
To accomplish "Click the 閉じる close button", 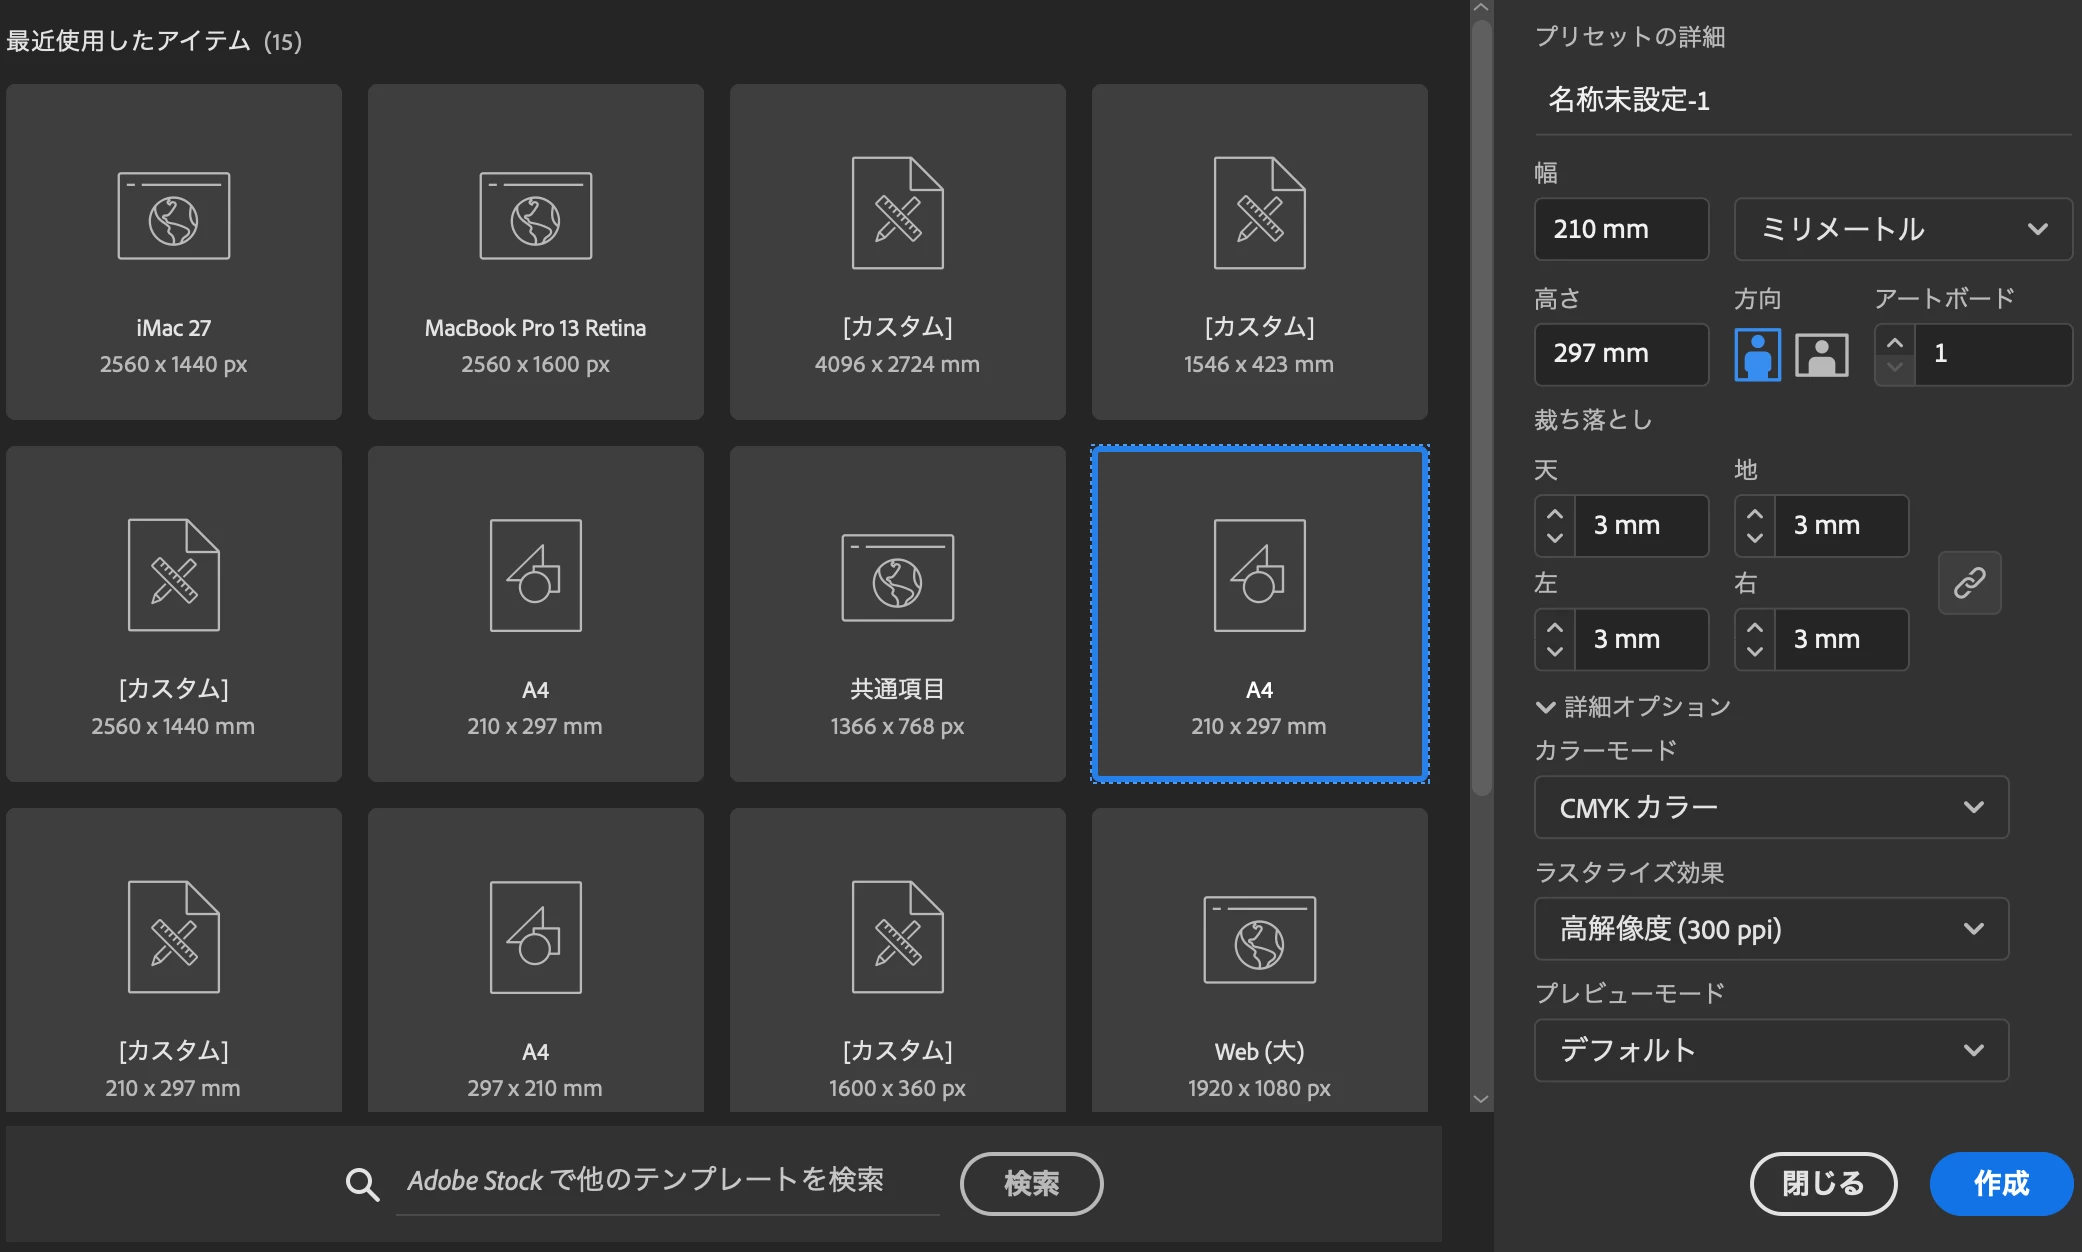I will [1823, 1184].
